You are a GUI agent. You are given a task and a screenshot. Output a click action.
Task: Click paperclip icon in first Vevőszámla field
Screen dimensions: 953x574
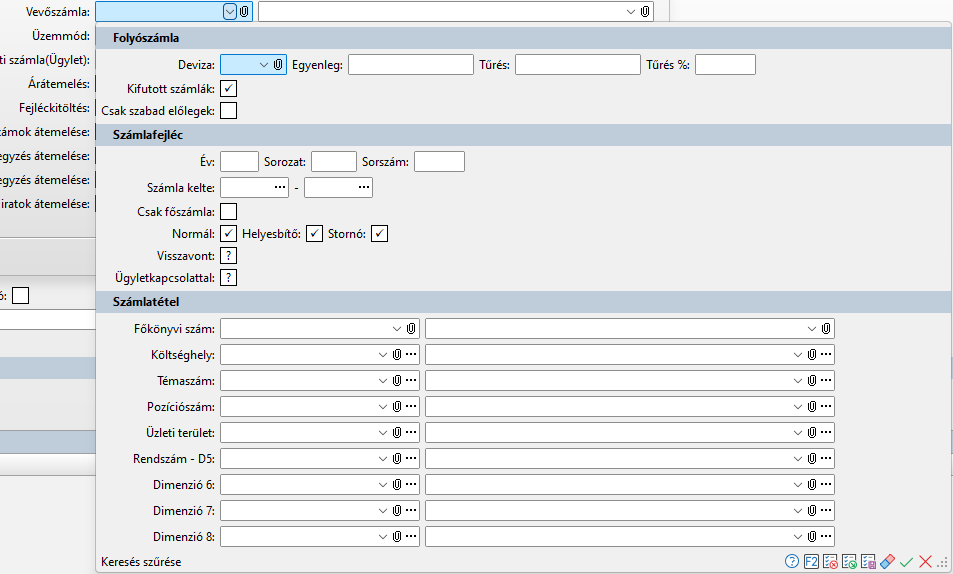[244, 12]
